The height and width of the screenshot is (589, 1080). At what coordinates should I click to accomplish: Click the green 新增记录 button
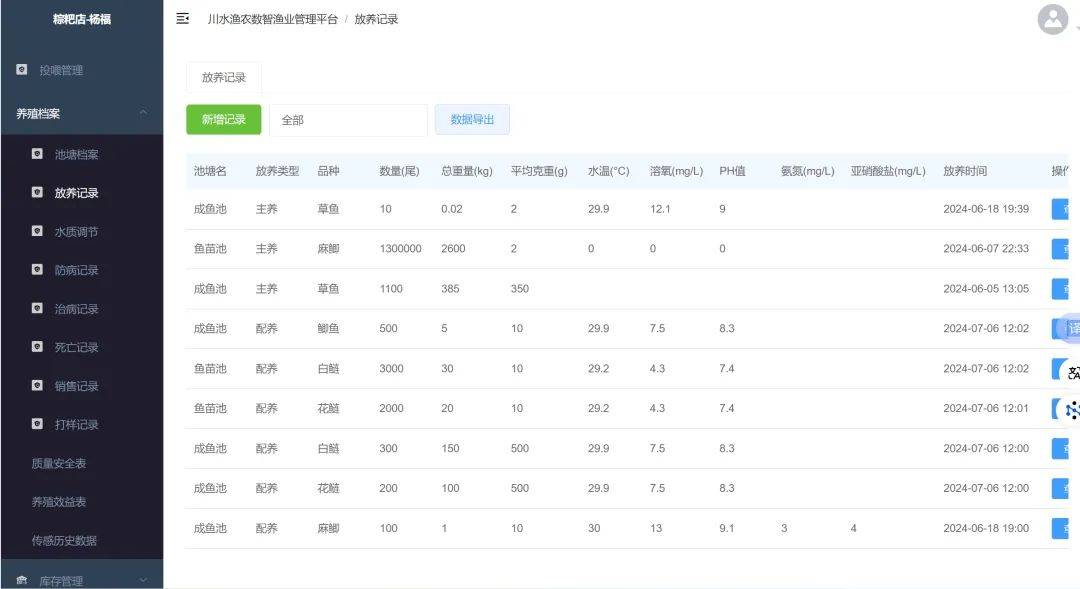tap(223, 120)
